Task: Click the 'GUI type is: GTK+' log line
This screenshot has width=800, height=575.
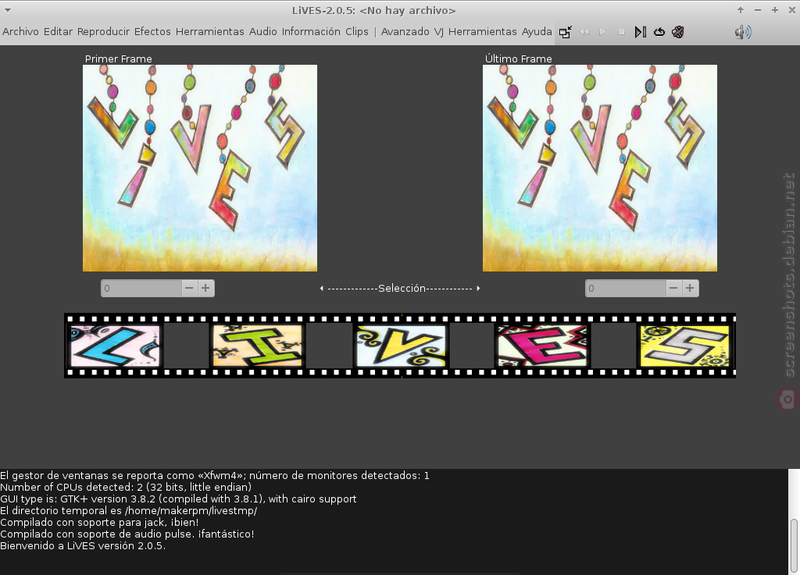Action: 178,499
